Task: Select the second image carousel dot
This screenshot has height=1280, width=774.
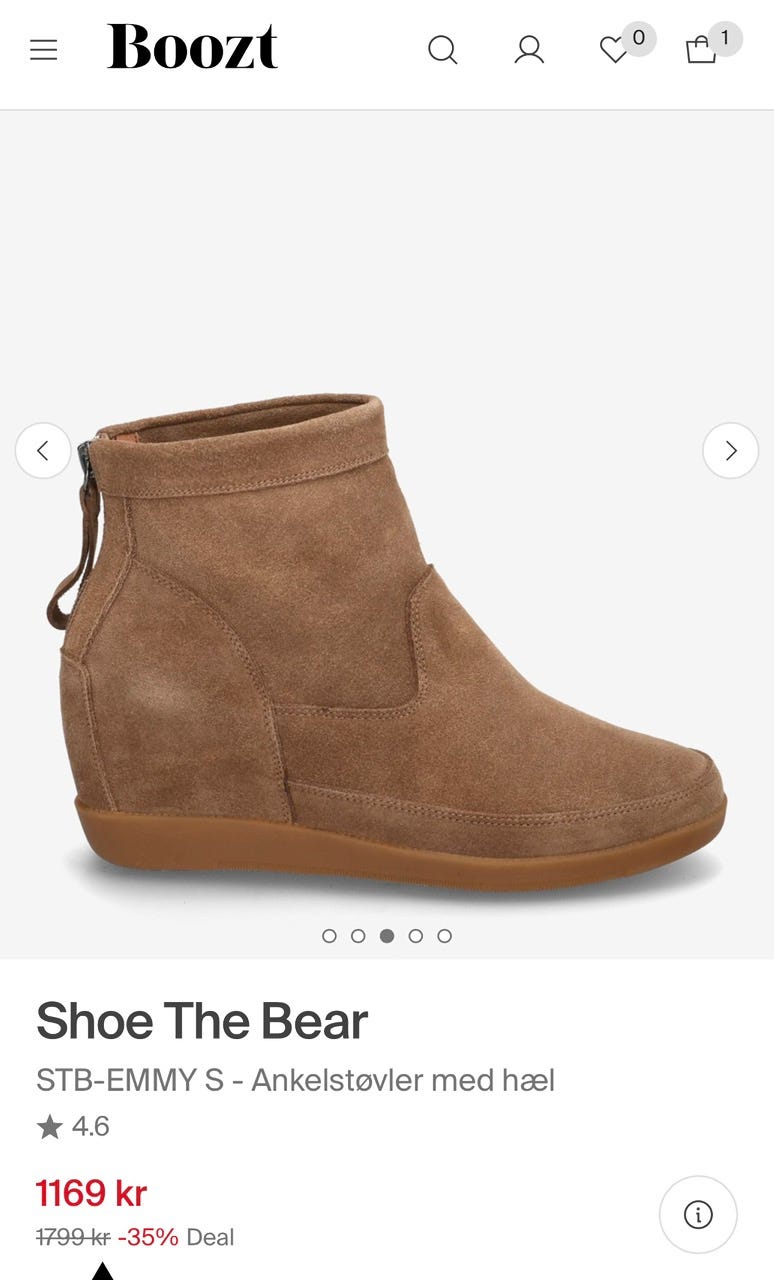Action: click(358, 936)
